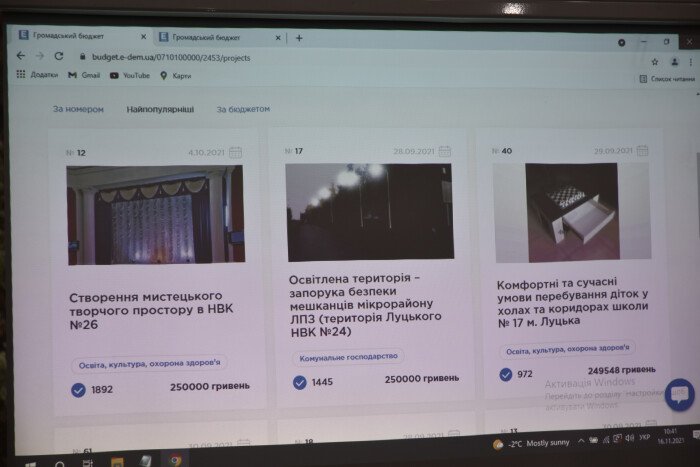Open the YouTube bookmark
The height and width of the screenshot is (467, 700).
[130, 75]
